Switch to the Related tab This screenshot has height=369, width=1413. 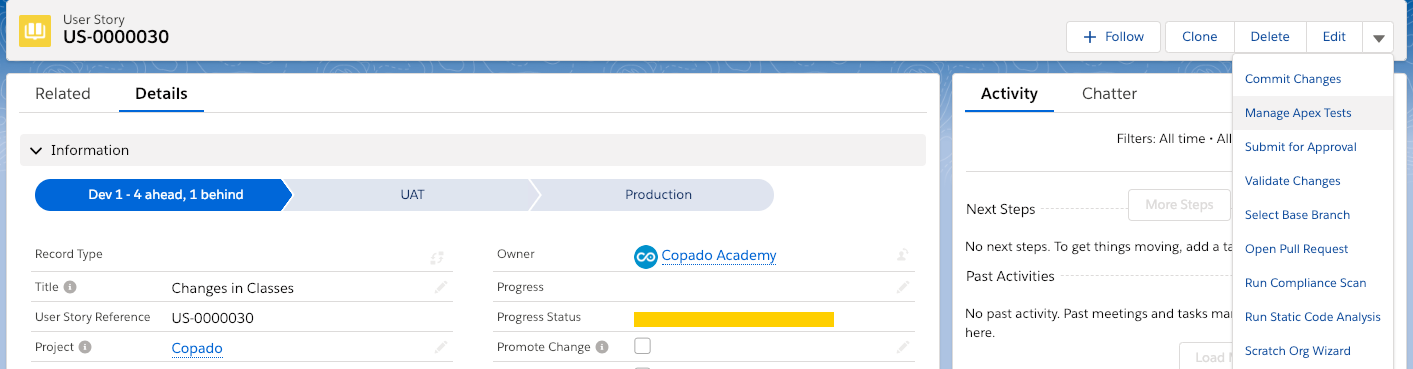tap(63, 93)
